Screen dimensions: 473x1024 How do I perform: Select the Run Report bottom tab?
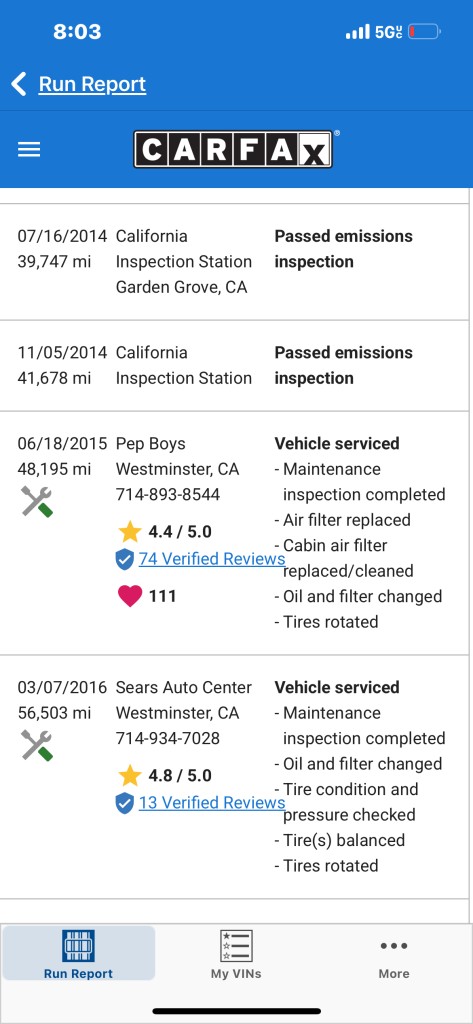[x=78, y=953]
